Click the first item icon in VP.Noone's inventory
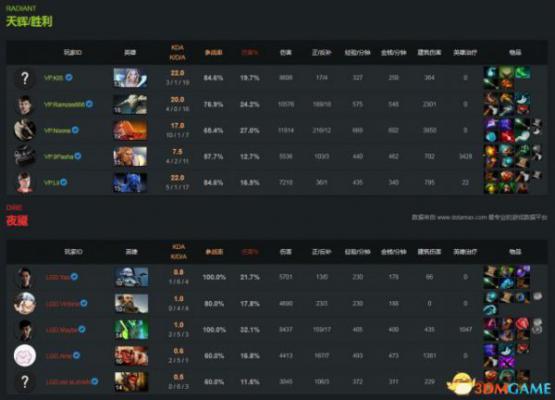Screen dimensions: 555x400 (x=491, y=125)
